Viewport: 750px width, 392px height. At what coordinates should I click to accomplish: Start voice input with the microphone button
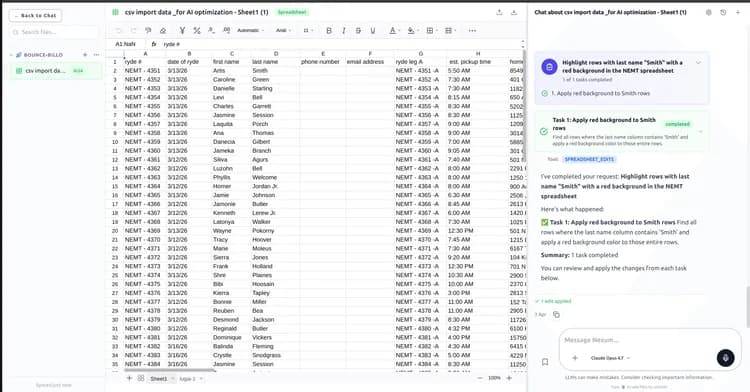coord(725,358)
